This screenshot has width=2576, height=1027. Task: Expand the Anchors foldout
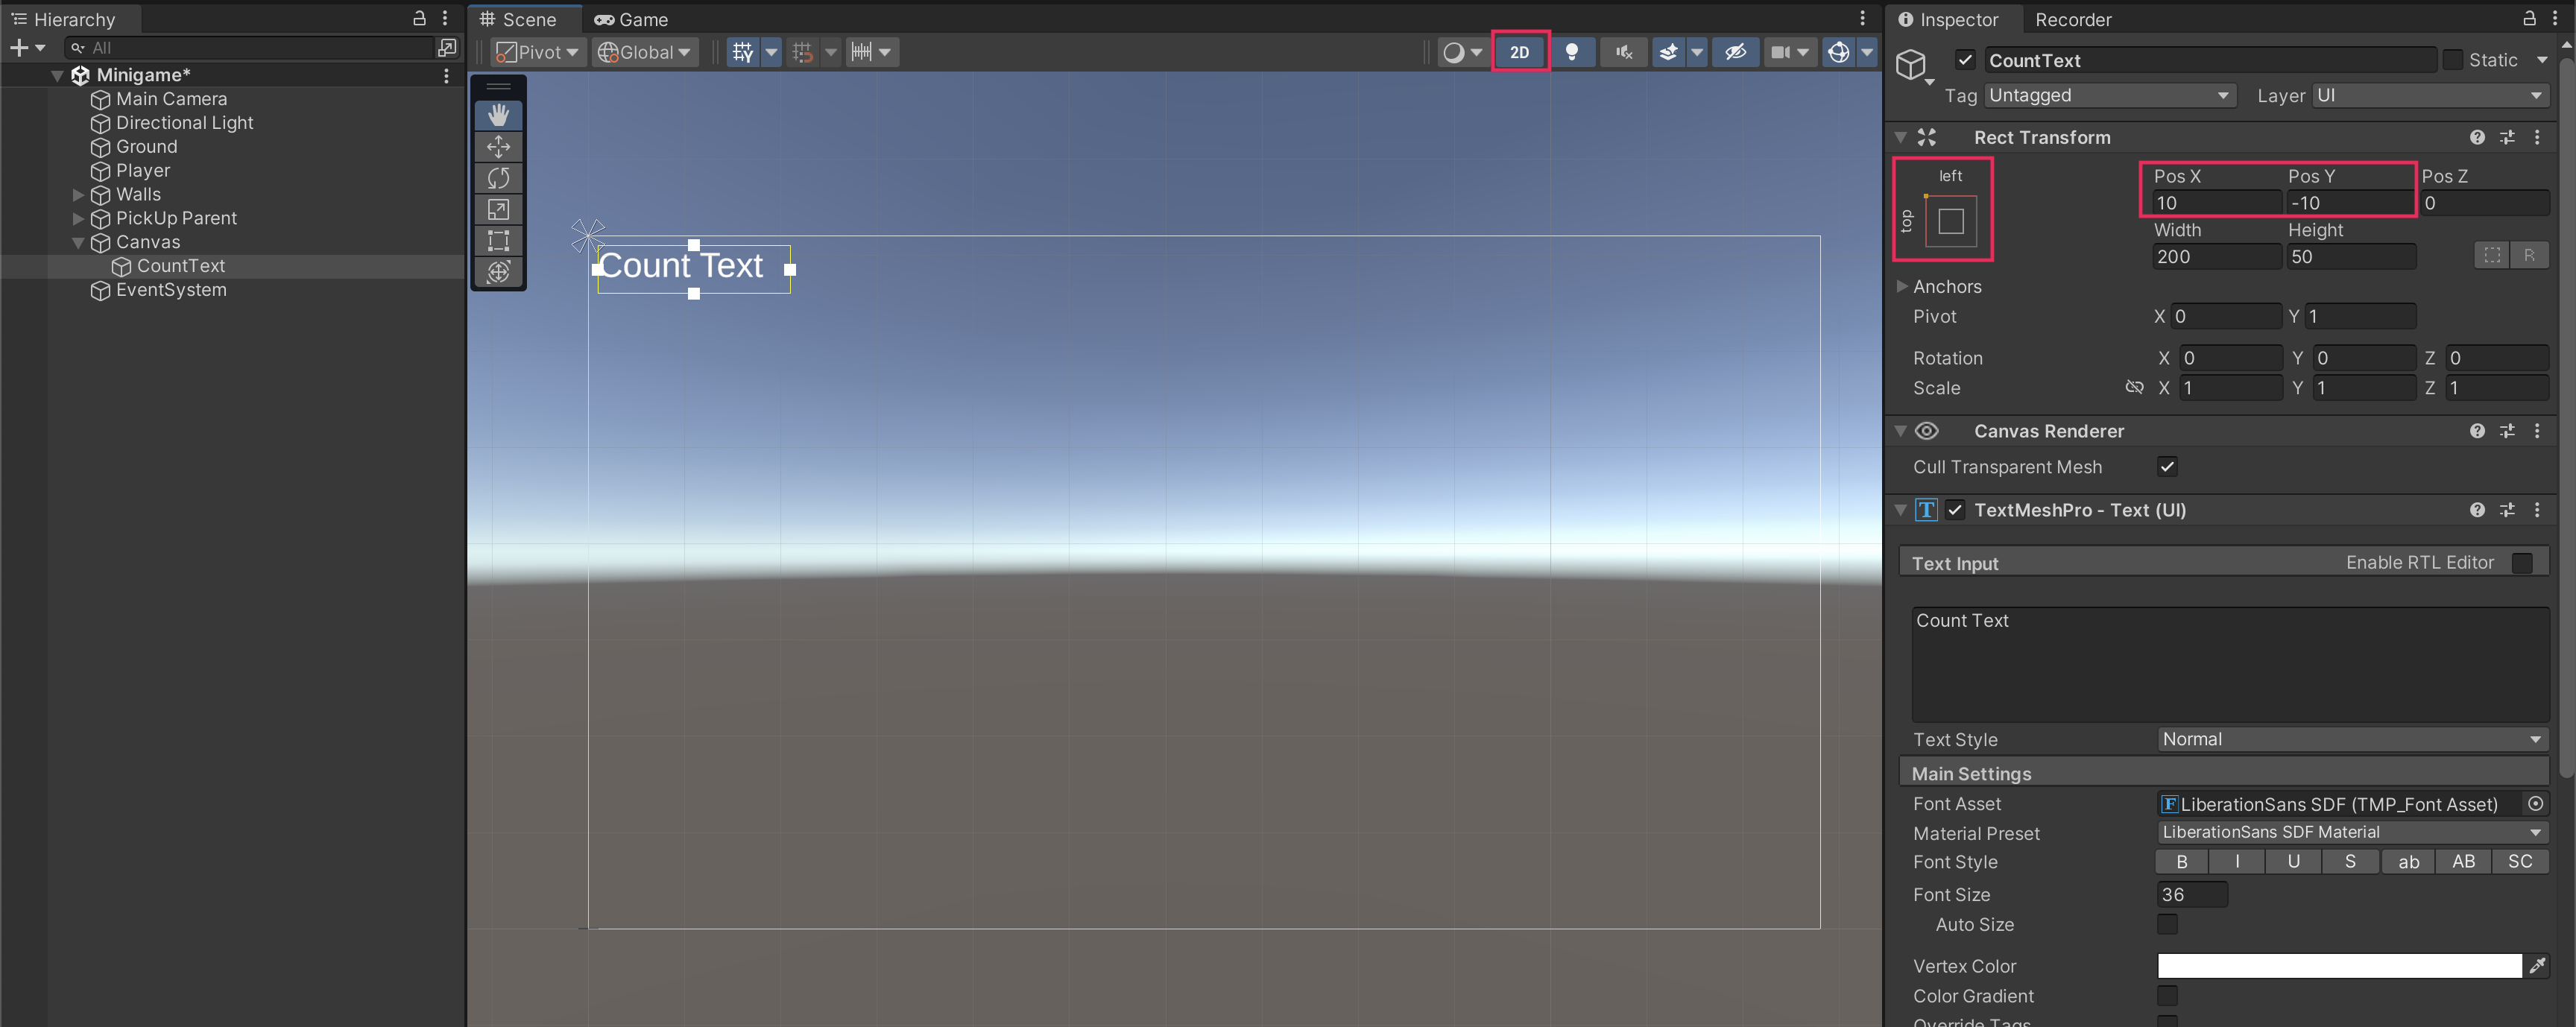(x=1902, y=287)
